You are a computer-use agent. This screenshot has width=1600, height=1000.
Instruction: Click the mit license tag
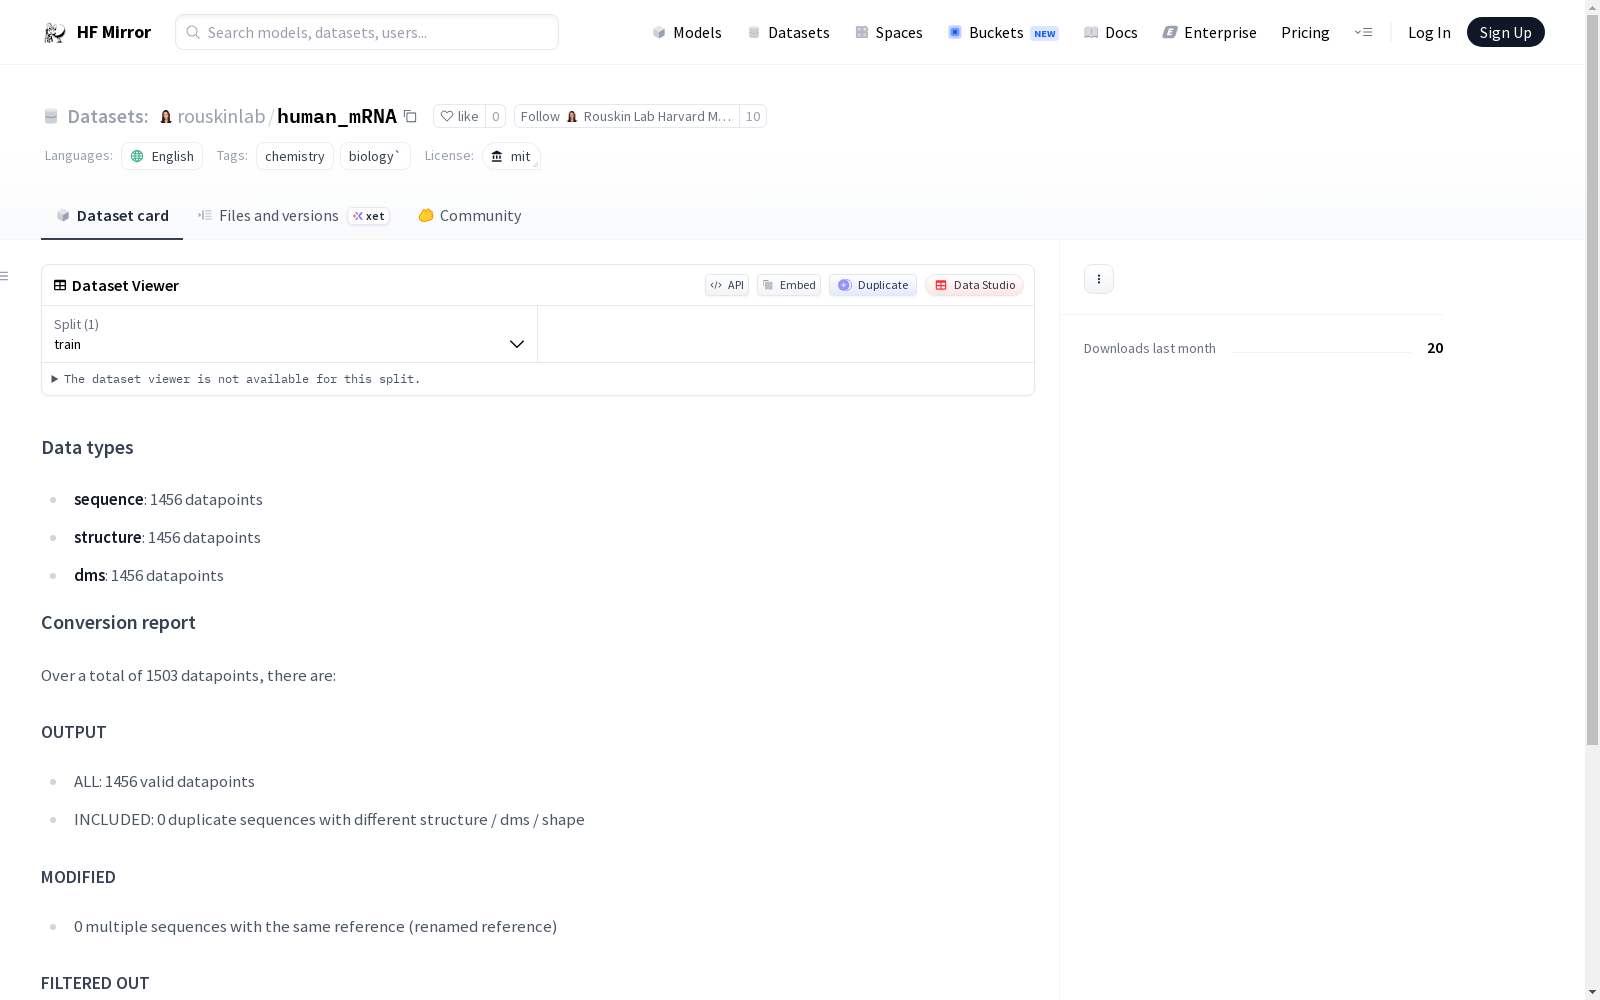pyautogui.click(x=511, y=156)
